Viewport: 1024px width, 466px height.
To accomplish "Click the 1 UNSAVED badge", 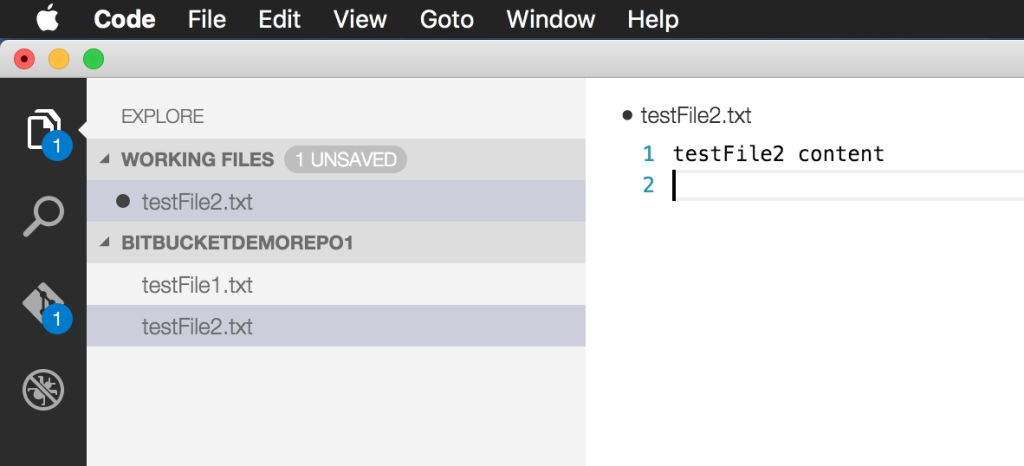I will click(x=345, y=159).
